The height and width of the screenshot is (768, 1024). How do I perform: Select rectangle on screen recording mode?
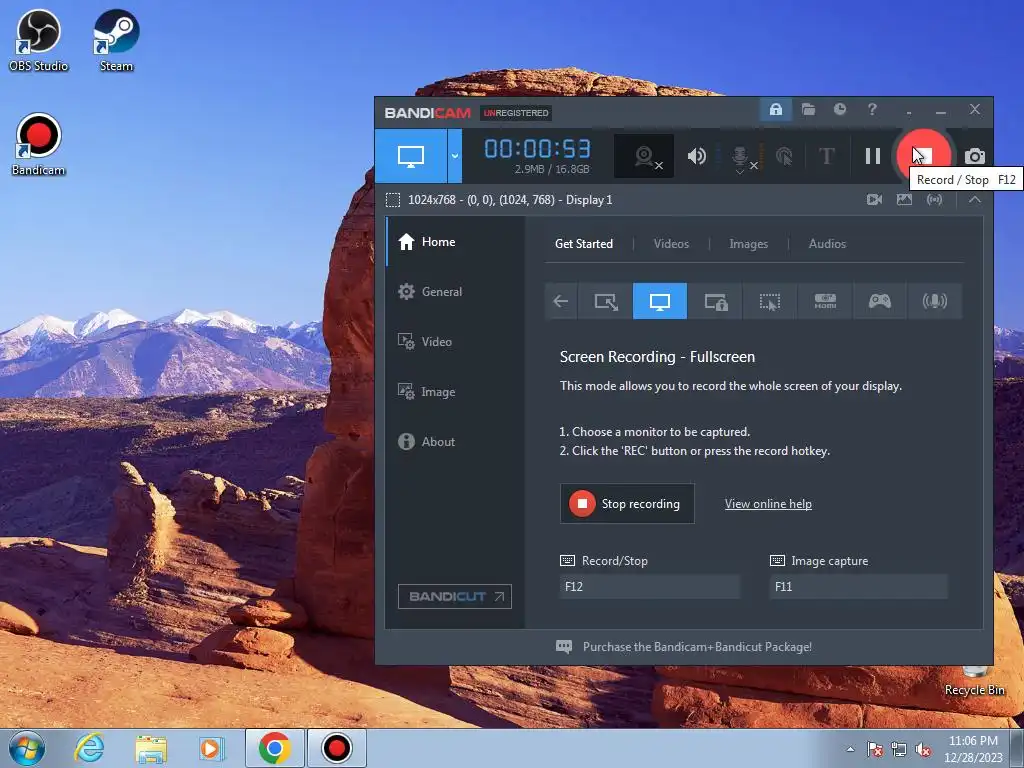(605, 301)
